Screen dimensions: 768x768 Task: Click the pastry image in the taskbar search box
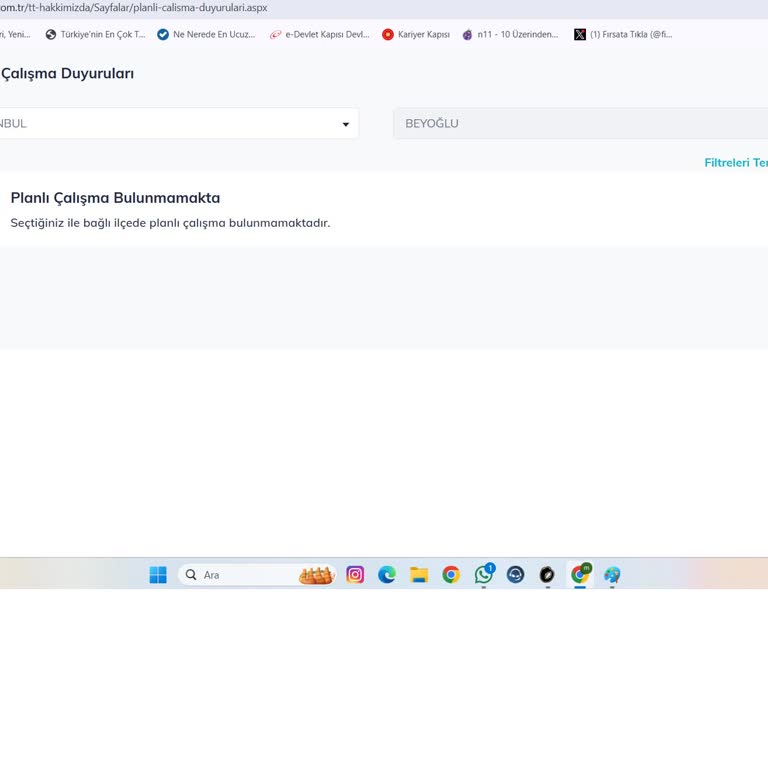(x=316, y=575)
